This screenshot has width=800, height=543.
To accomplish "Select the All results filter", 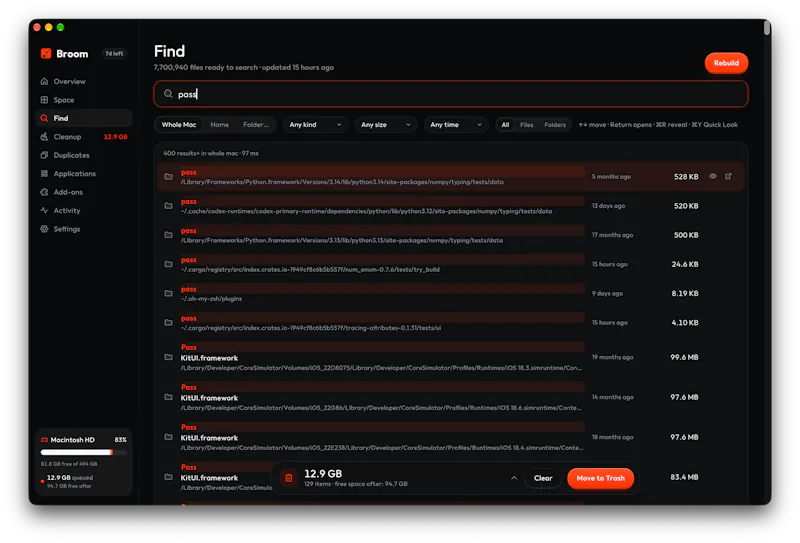I will click(x=505, y=125).
